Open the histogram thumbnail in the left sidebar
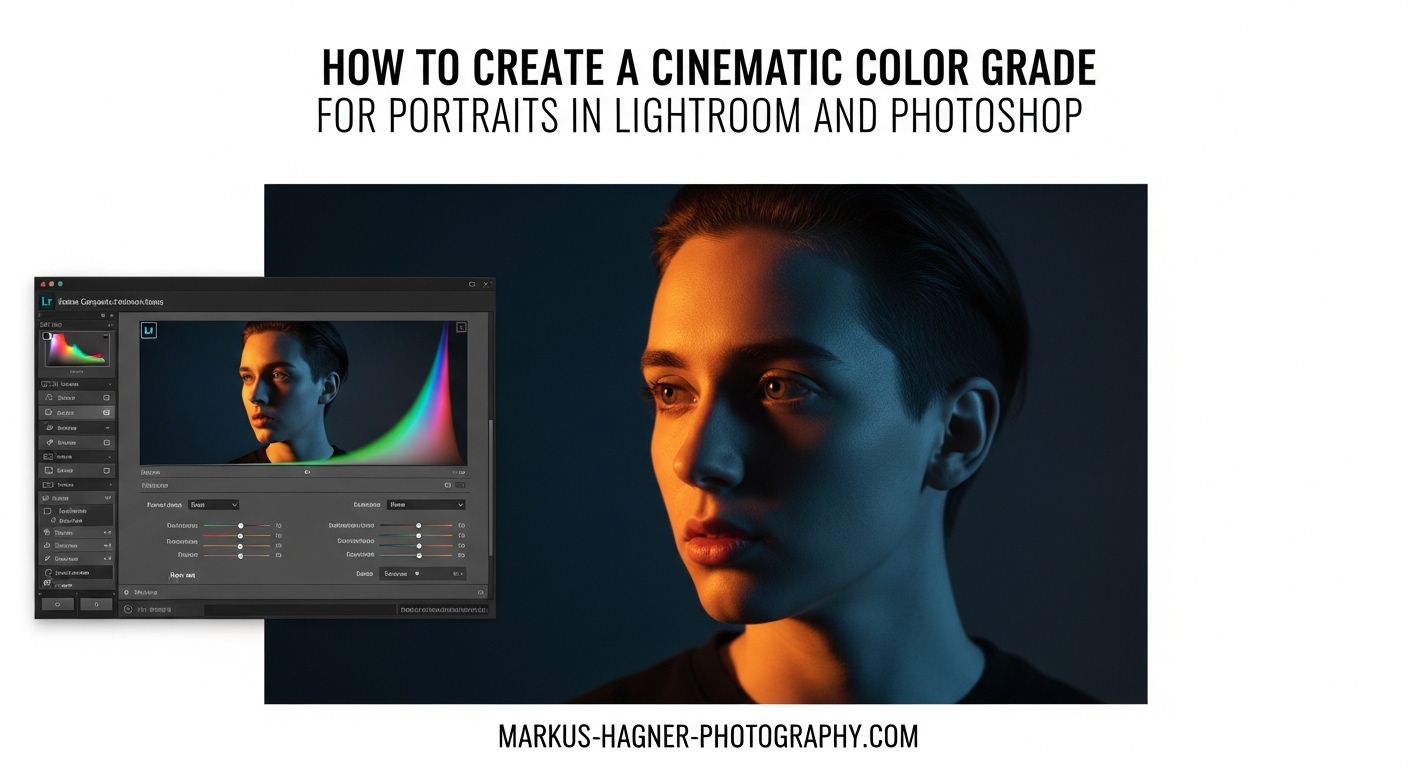Image resolution: width=1408 pixels, height=768 pixels. click(77, 350)
